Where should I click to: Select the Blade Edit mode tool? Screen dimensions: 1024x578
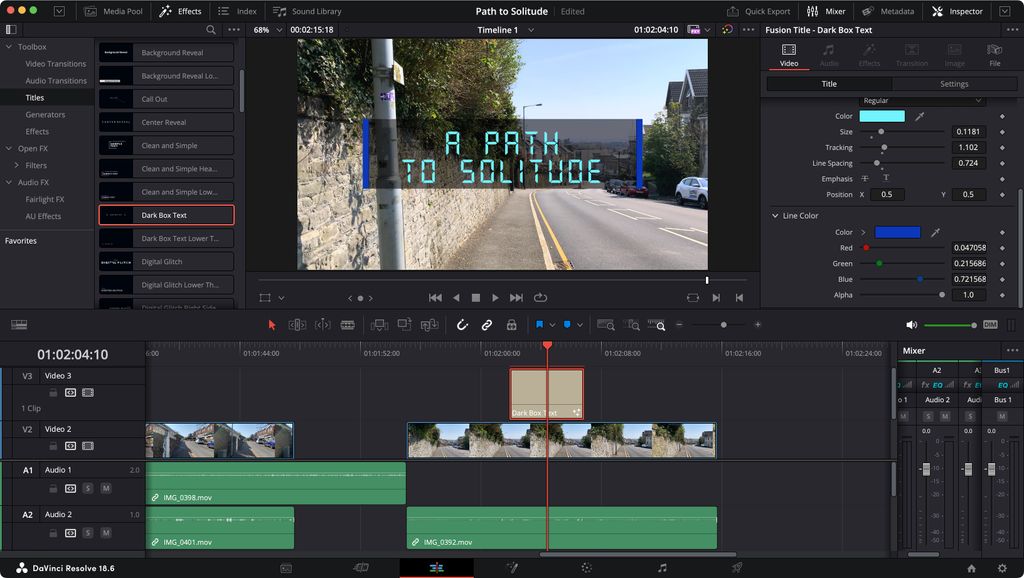347,324
